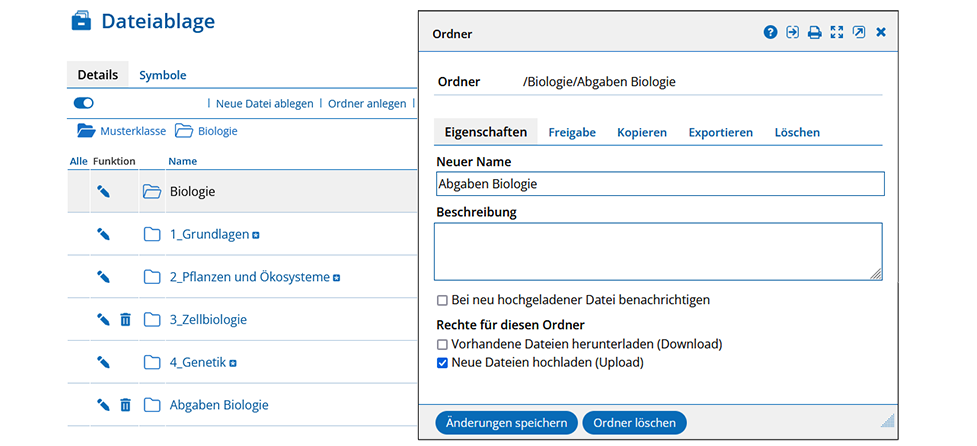Toggle the blue switch above Musterklasse
Image resolution: width=977 pixels, height=446 pixels.
83,103
